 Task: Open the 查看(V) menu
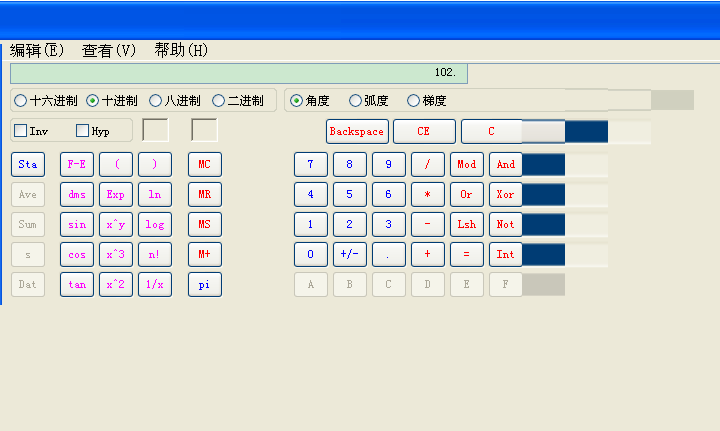pyautogui.click(x=109, y=50)
